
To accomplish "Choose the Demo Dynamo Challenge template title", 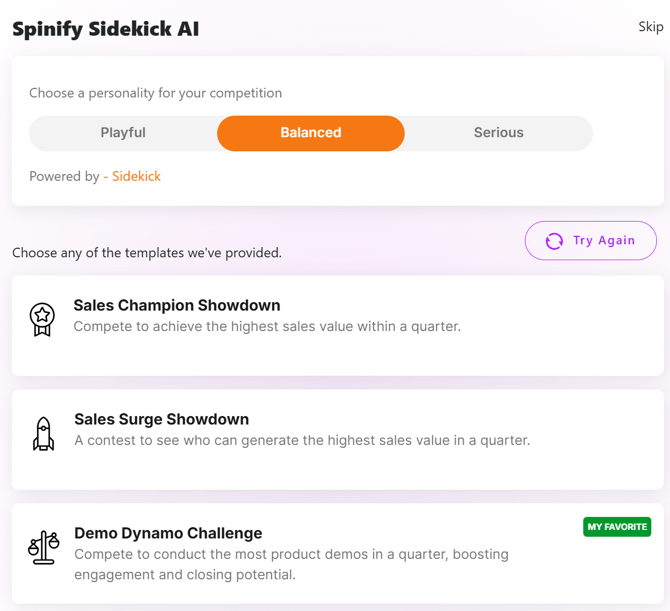I will click(168, 533).
